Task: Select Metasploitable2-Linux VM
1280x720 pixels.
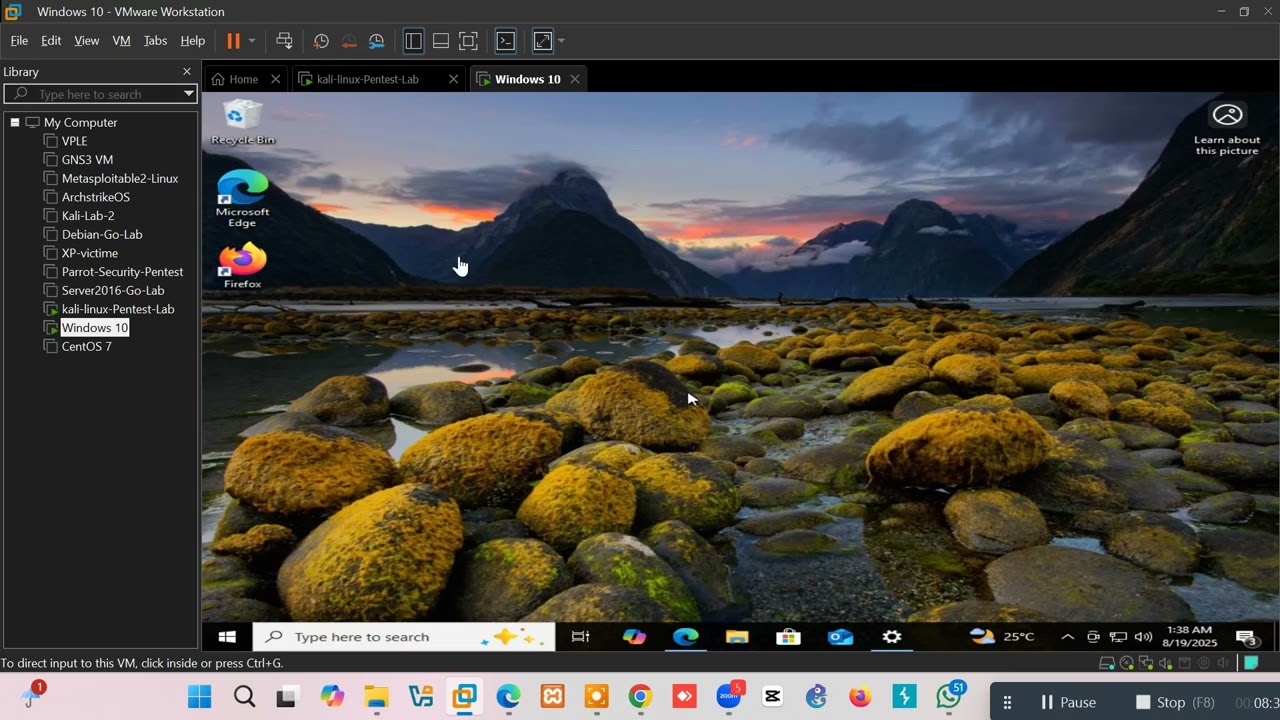Action: click(120, 178)
